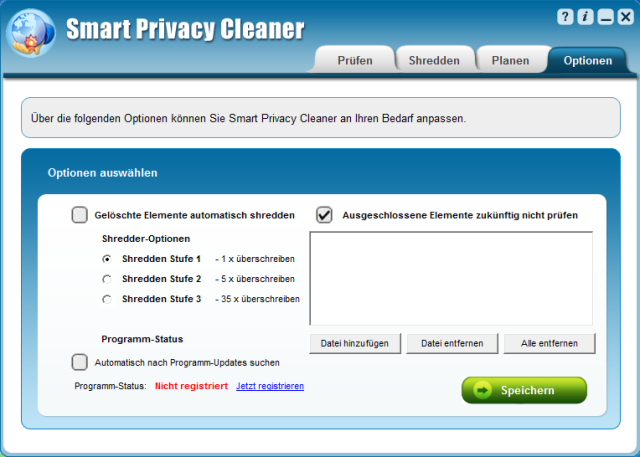The image size is (640, 457).
Task: Click the Nicht registriert status text
Action: pyautogui.click(x=191, y=386)
